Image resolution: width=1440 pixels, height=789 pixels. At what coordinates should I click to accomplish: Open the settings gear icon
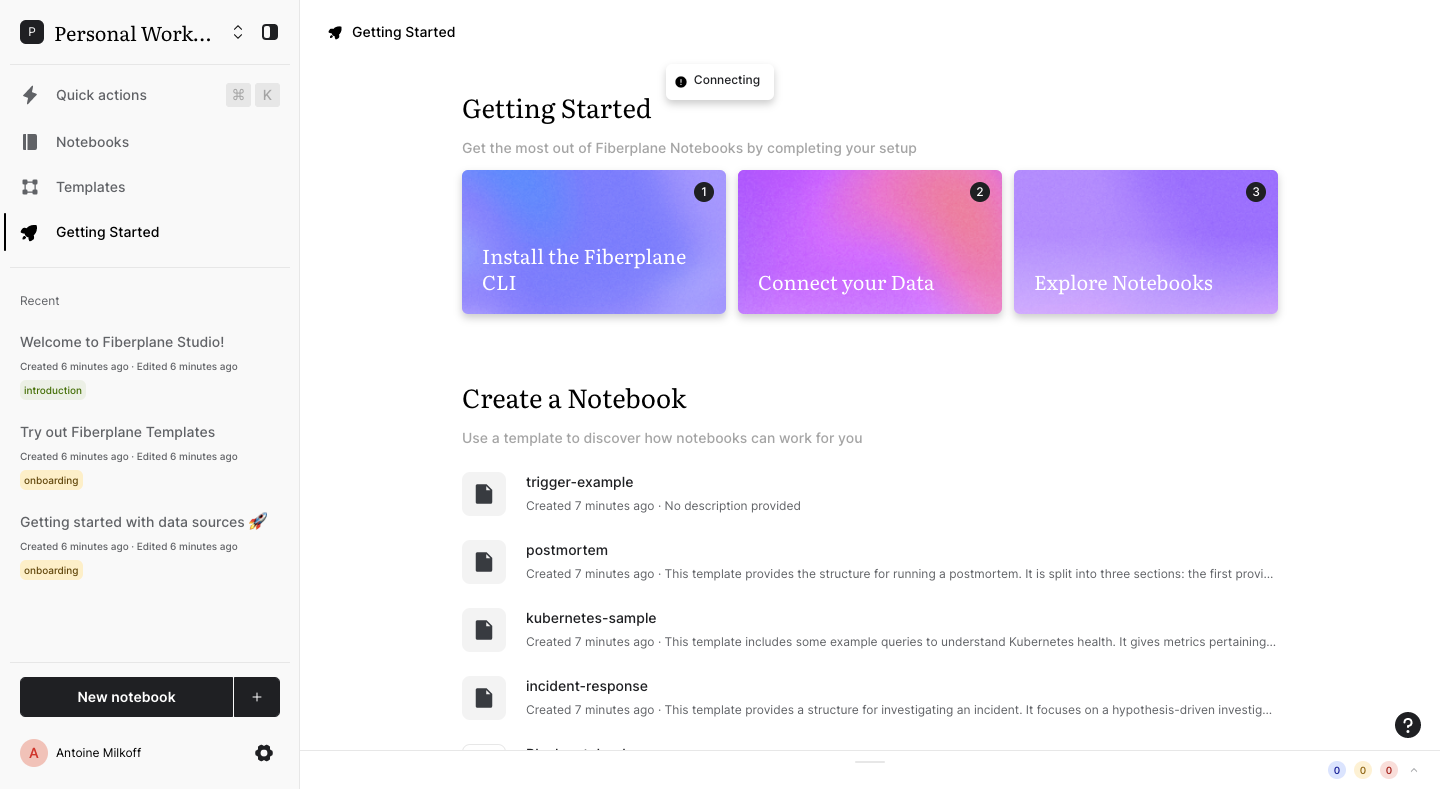264,753
